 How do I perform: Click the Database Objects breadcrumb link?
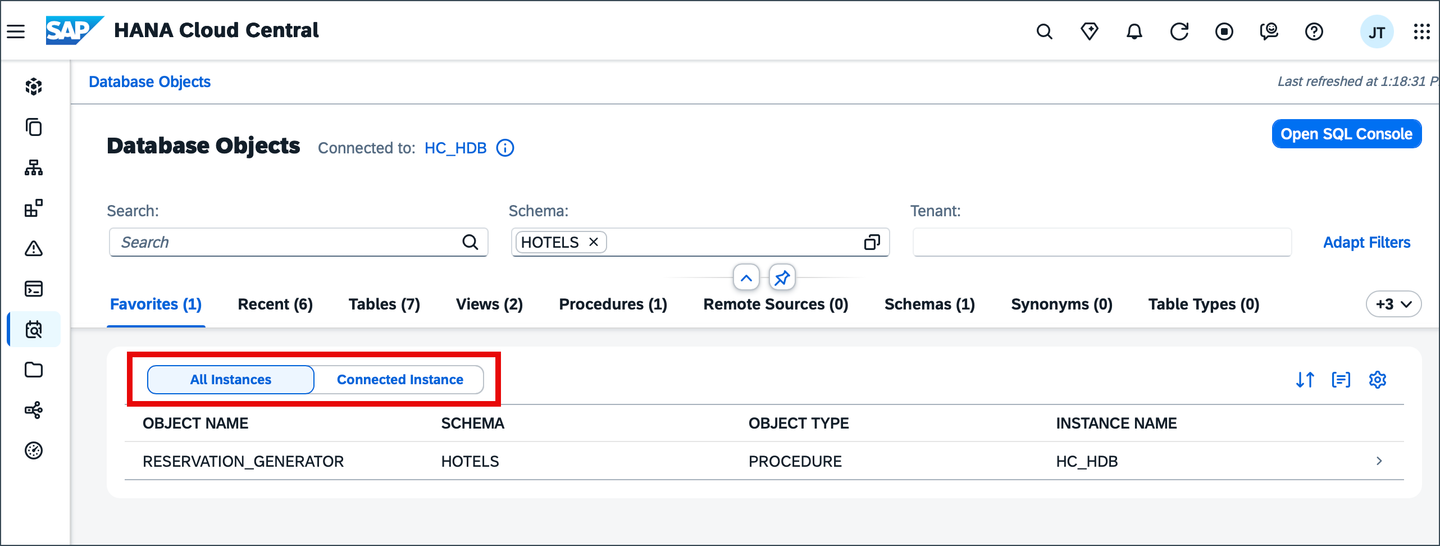(150, 82)
